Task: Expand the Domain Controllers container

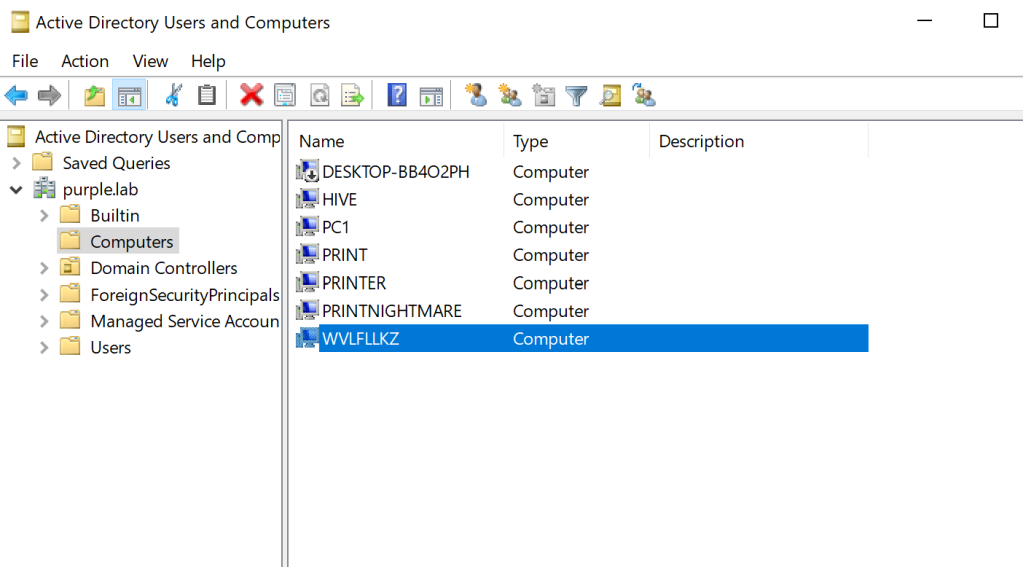Action: 43,268
